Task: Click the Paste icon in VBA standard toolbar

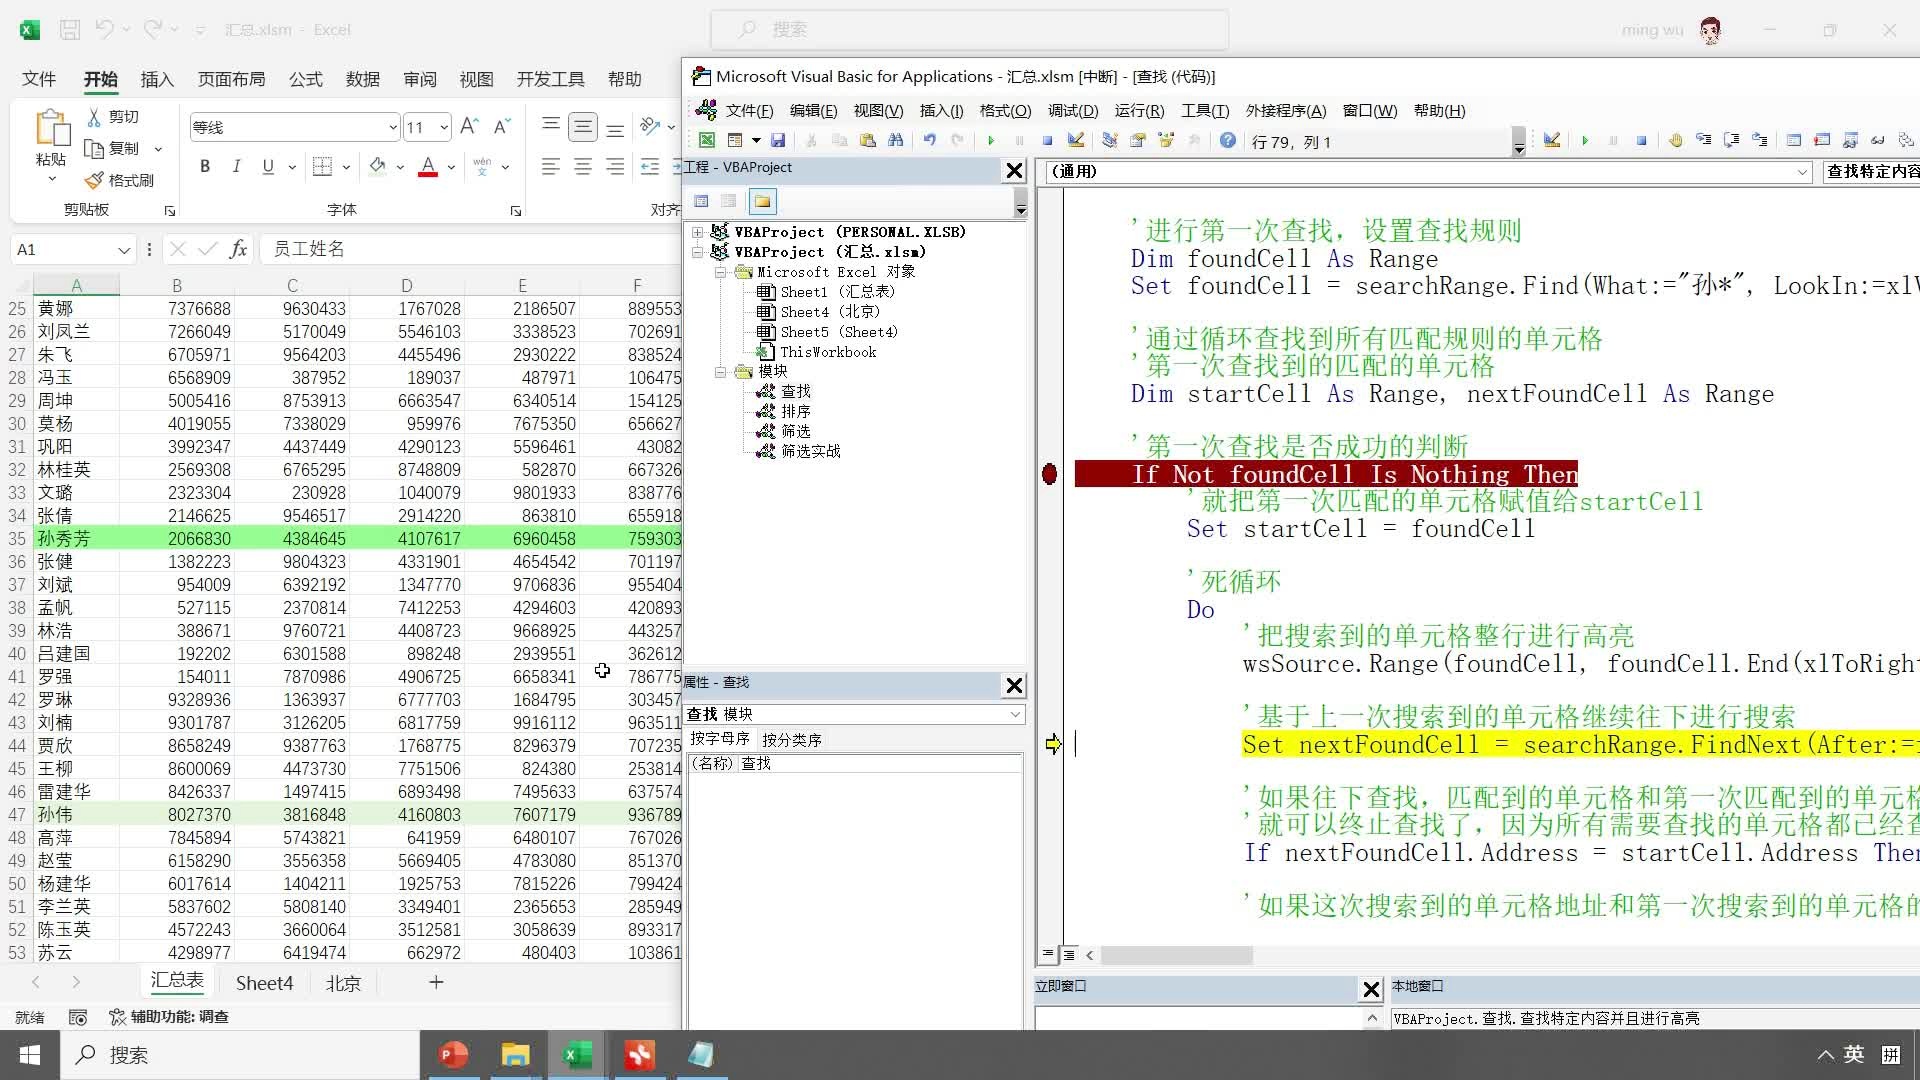Action: point(868,141)
